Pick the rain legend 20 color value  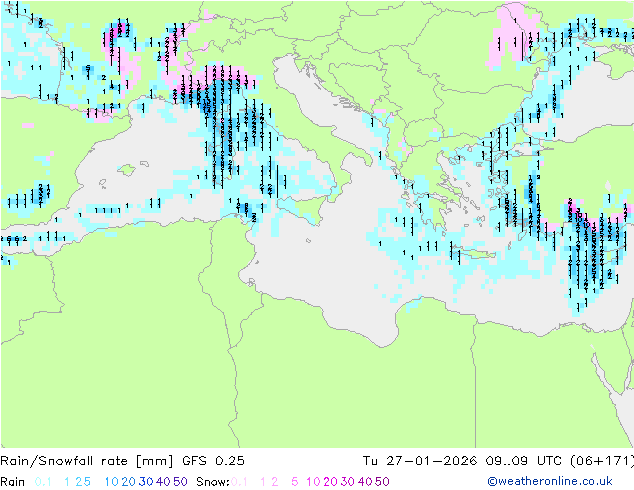pyautogui.click(x=128, y=482)
